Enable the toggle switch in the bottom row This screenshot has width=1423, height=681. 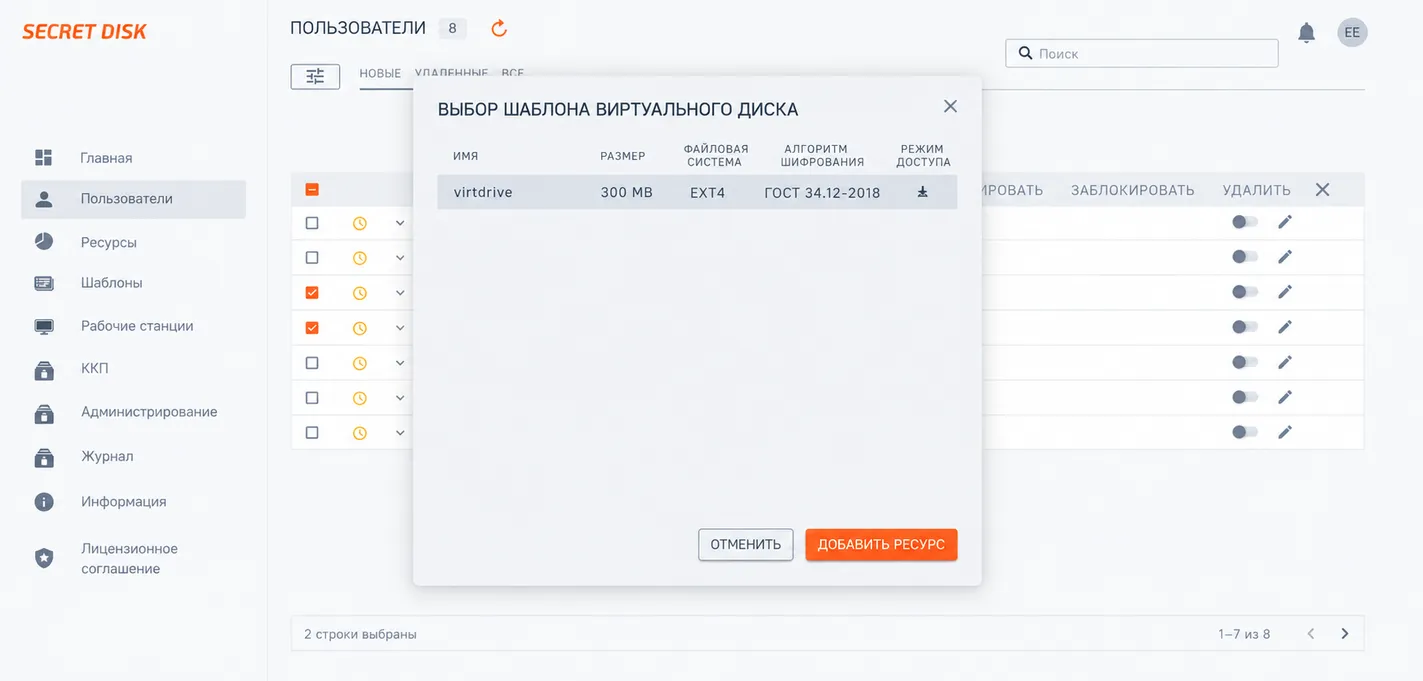tap(1245, 432)
